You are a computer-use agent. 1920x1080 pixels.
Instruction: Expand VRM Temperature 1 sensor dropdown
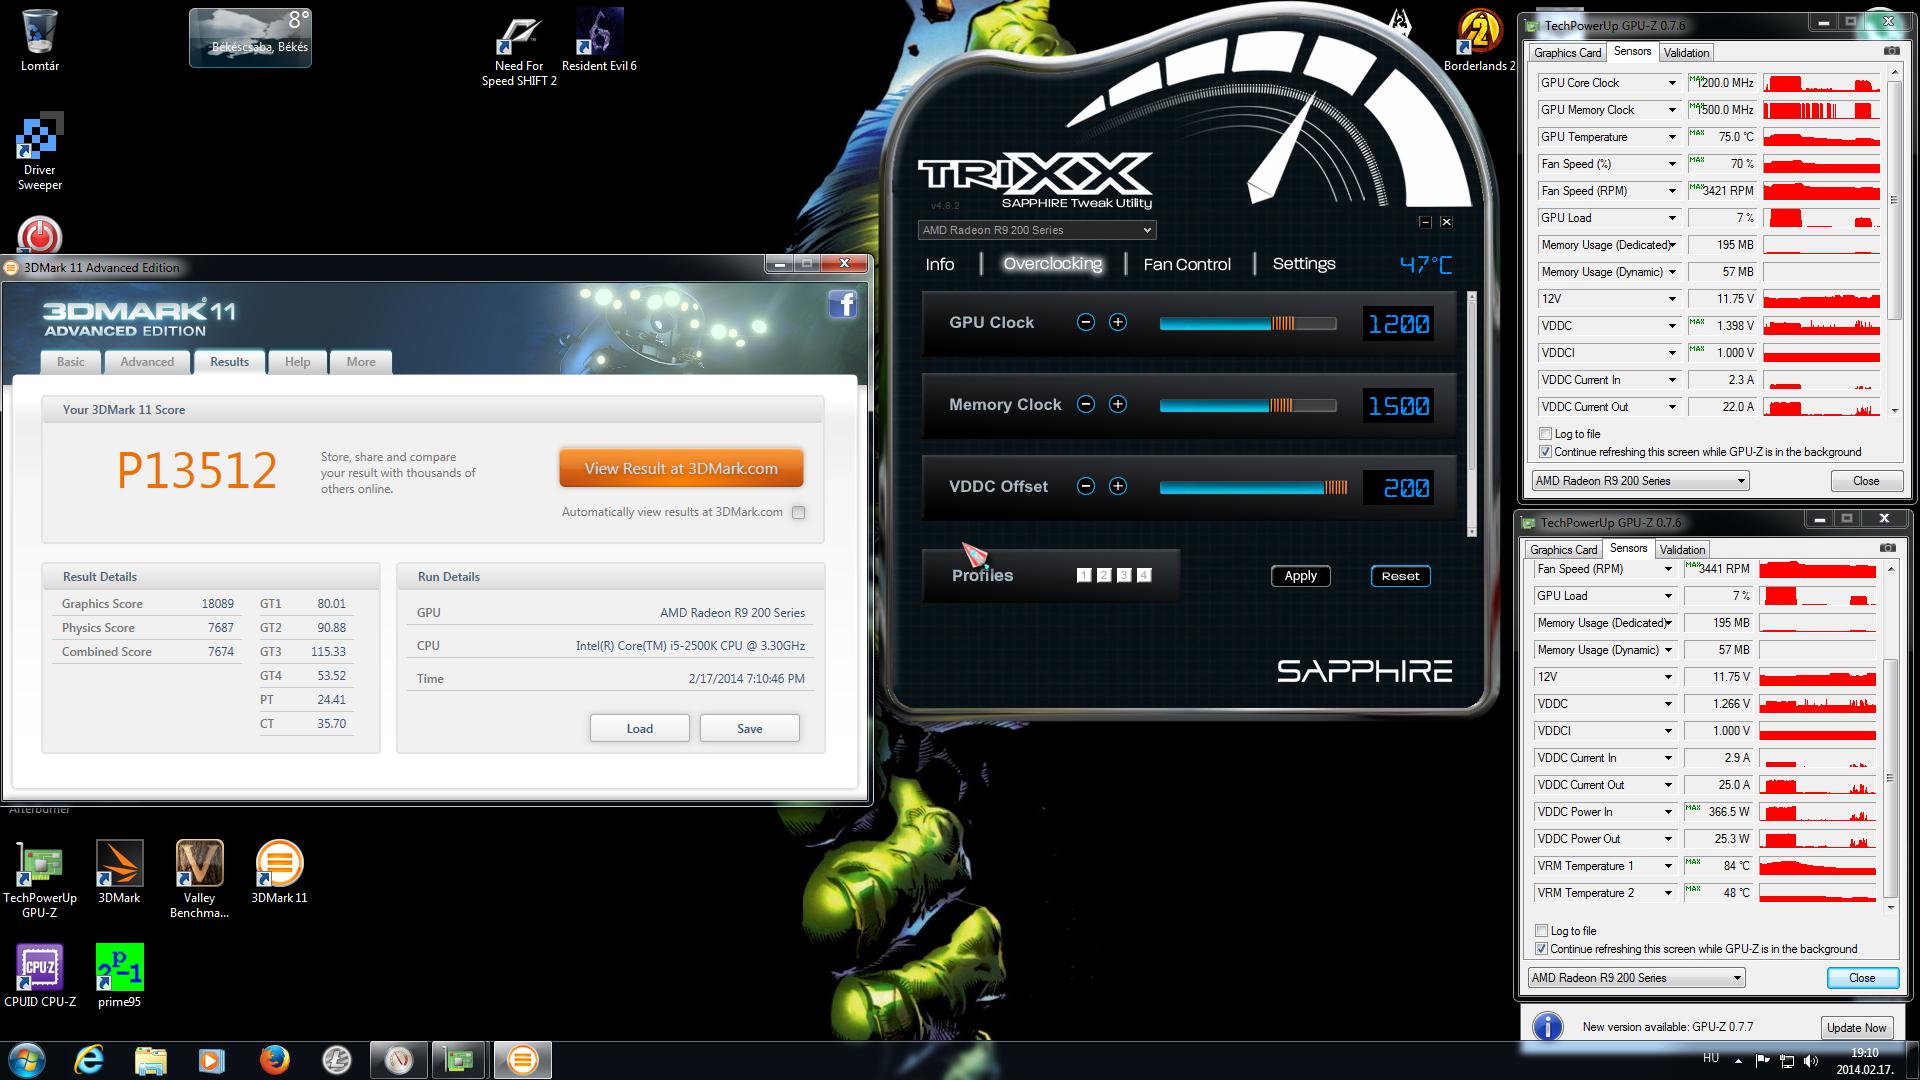click(x=1667, y=866)
